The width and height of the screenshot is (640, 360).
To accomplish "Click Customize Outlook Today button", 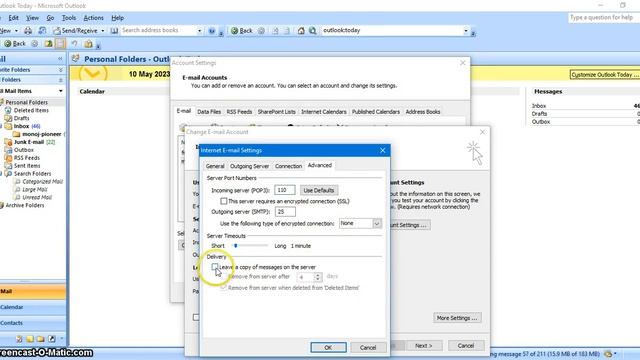I will [605, 75].
